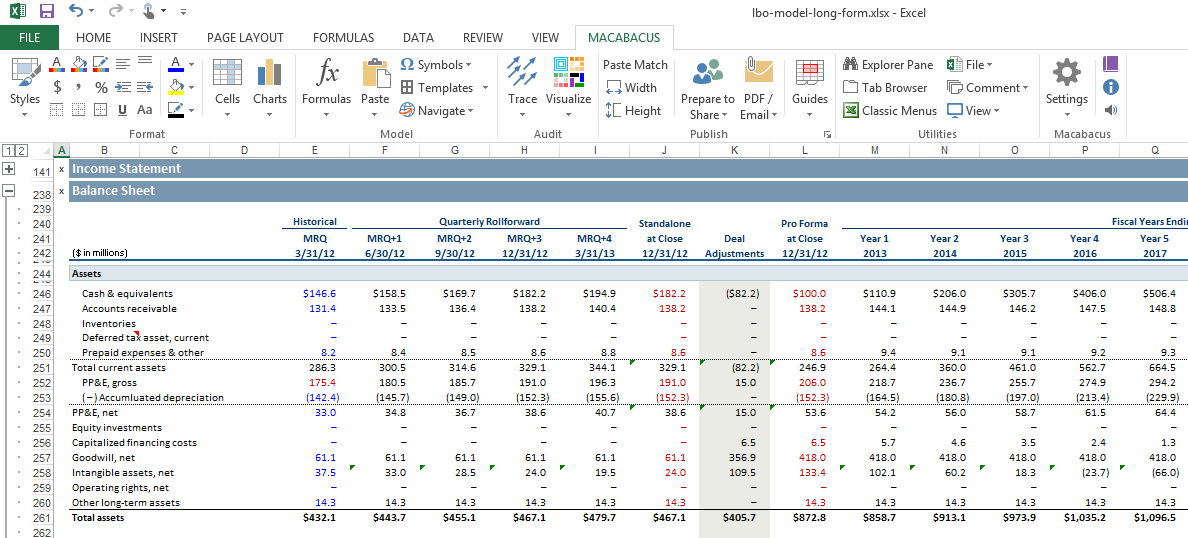Collapse the Balance Sheet row group
This screenshot has height=538, width=1188.
(x=9, y=191)
